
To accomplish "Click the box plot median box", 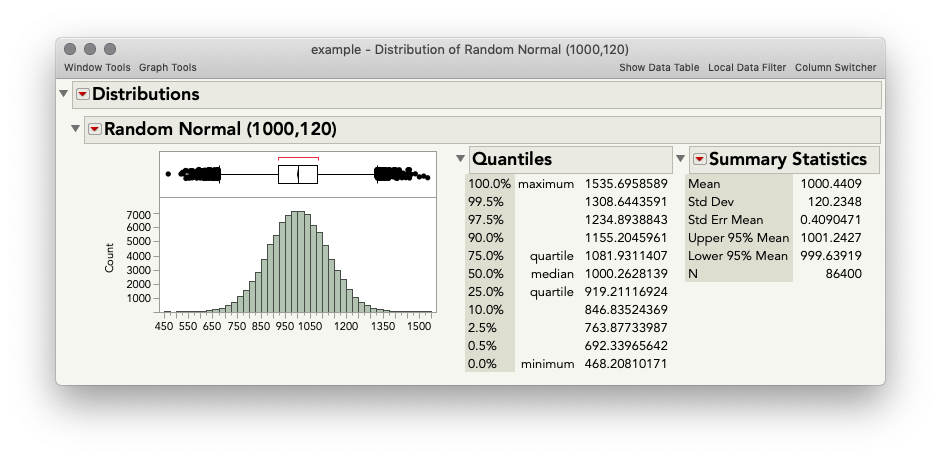I will tap(298, 175).
